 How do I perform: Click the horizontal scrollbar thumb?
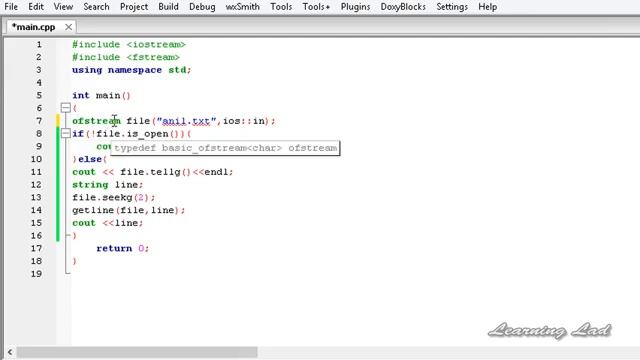(x=137, y=352)
